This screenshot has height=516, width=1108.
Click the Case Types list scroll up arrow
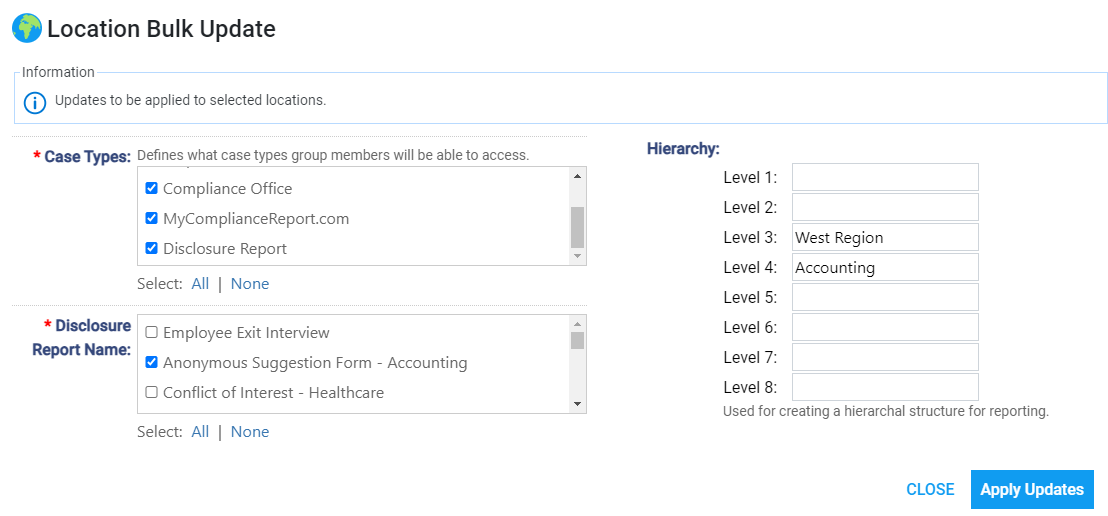coord(577,176)
